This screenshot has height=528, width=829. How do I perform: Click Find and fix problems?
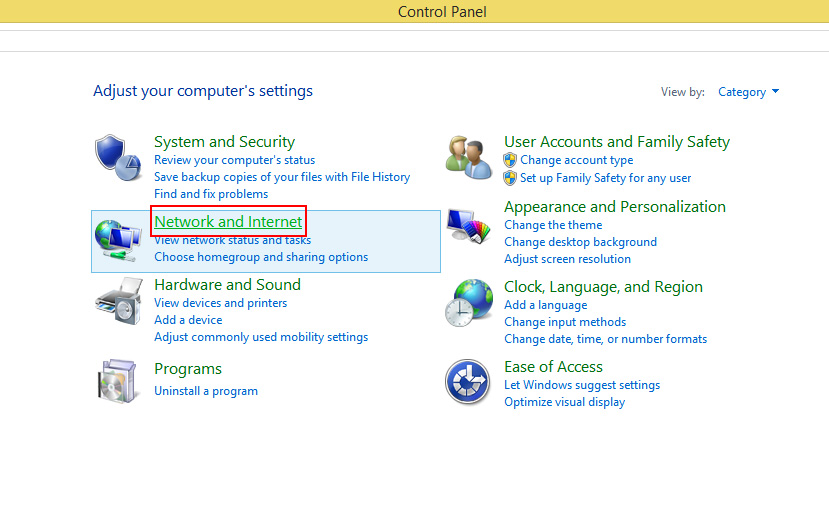click(211, 194)
